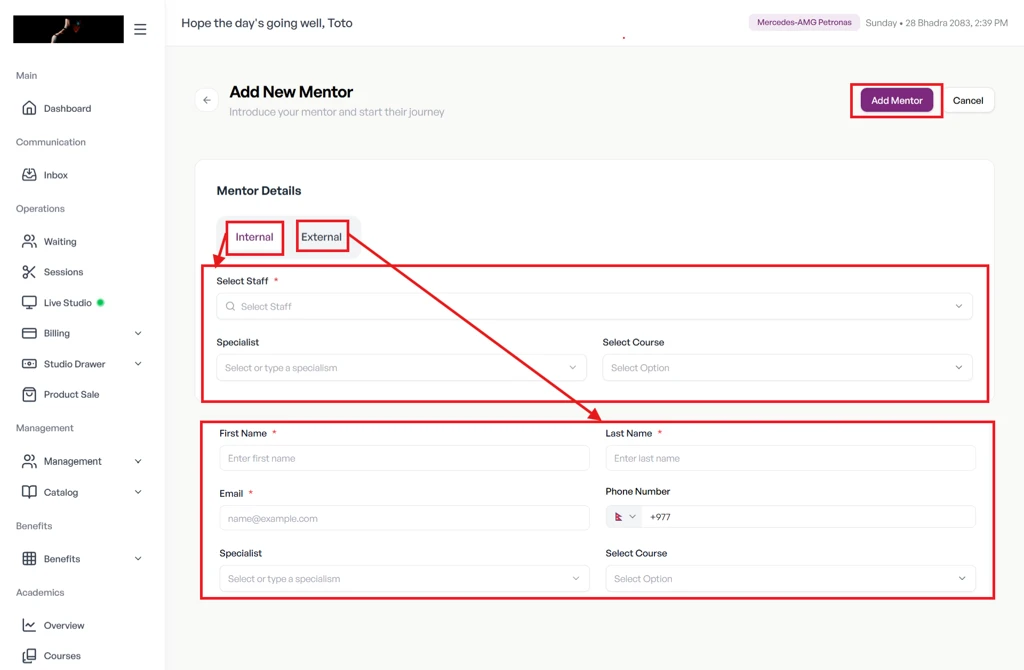Go back using the arrow button

pos(207,100)
